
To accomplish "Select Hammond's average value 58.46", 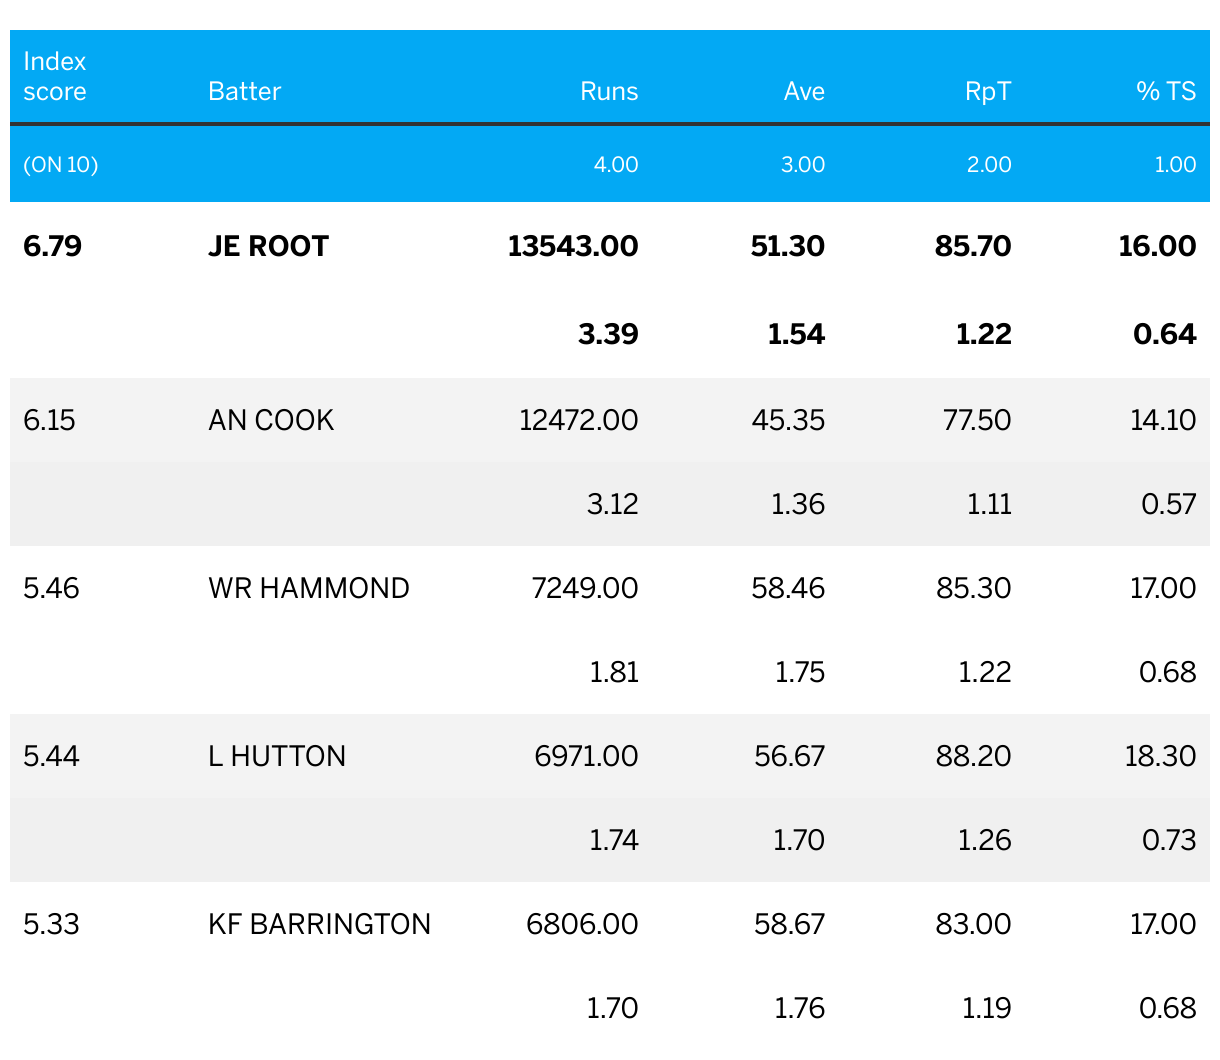I will pos(788,588).
